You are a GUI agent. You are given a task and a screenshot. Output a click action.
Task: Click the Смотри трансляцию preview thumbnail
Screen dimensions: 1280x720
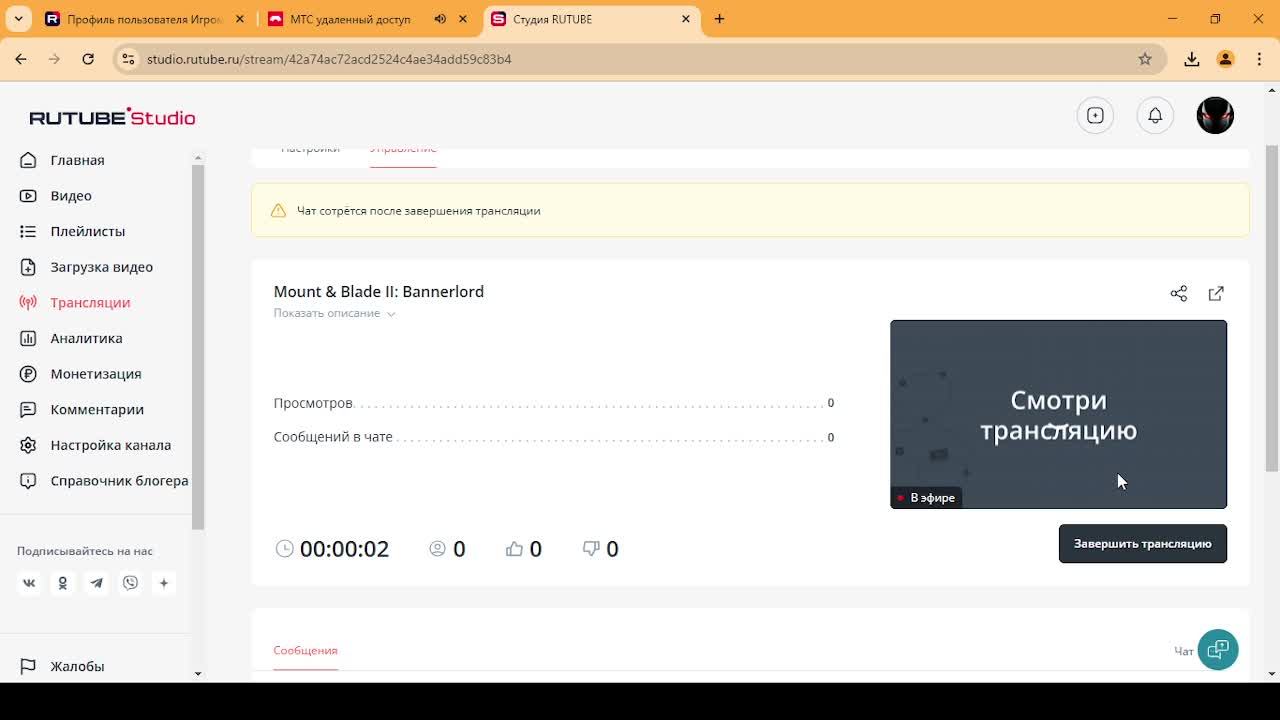(1058, 414)
